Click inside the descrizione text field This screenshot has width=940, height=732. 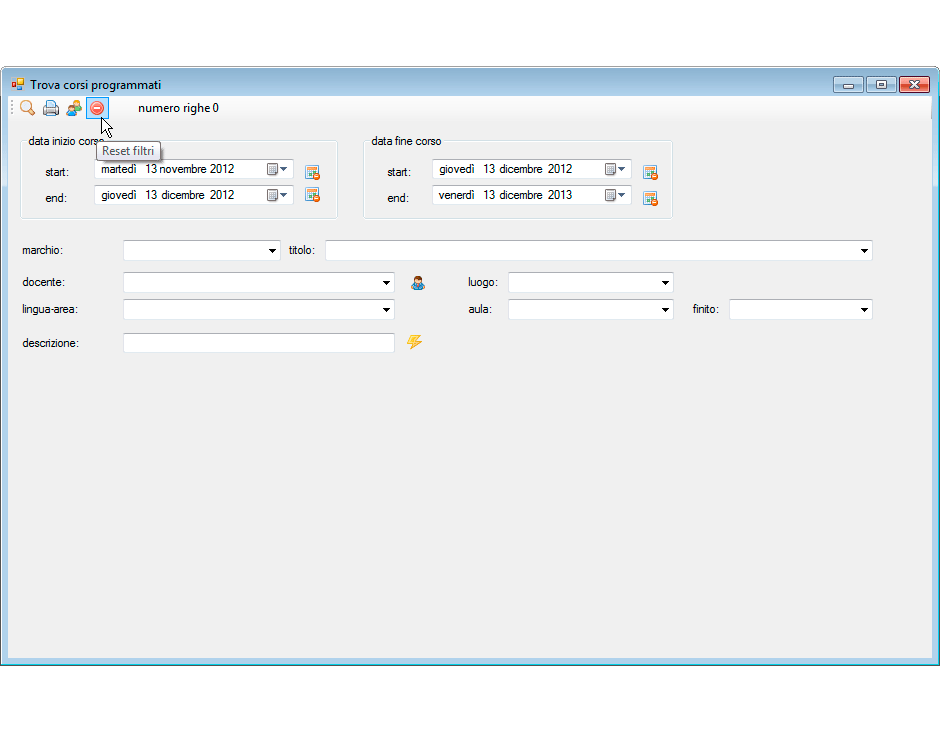pos(259,343)
